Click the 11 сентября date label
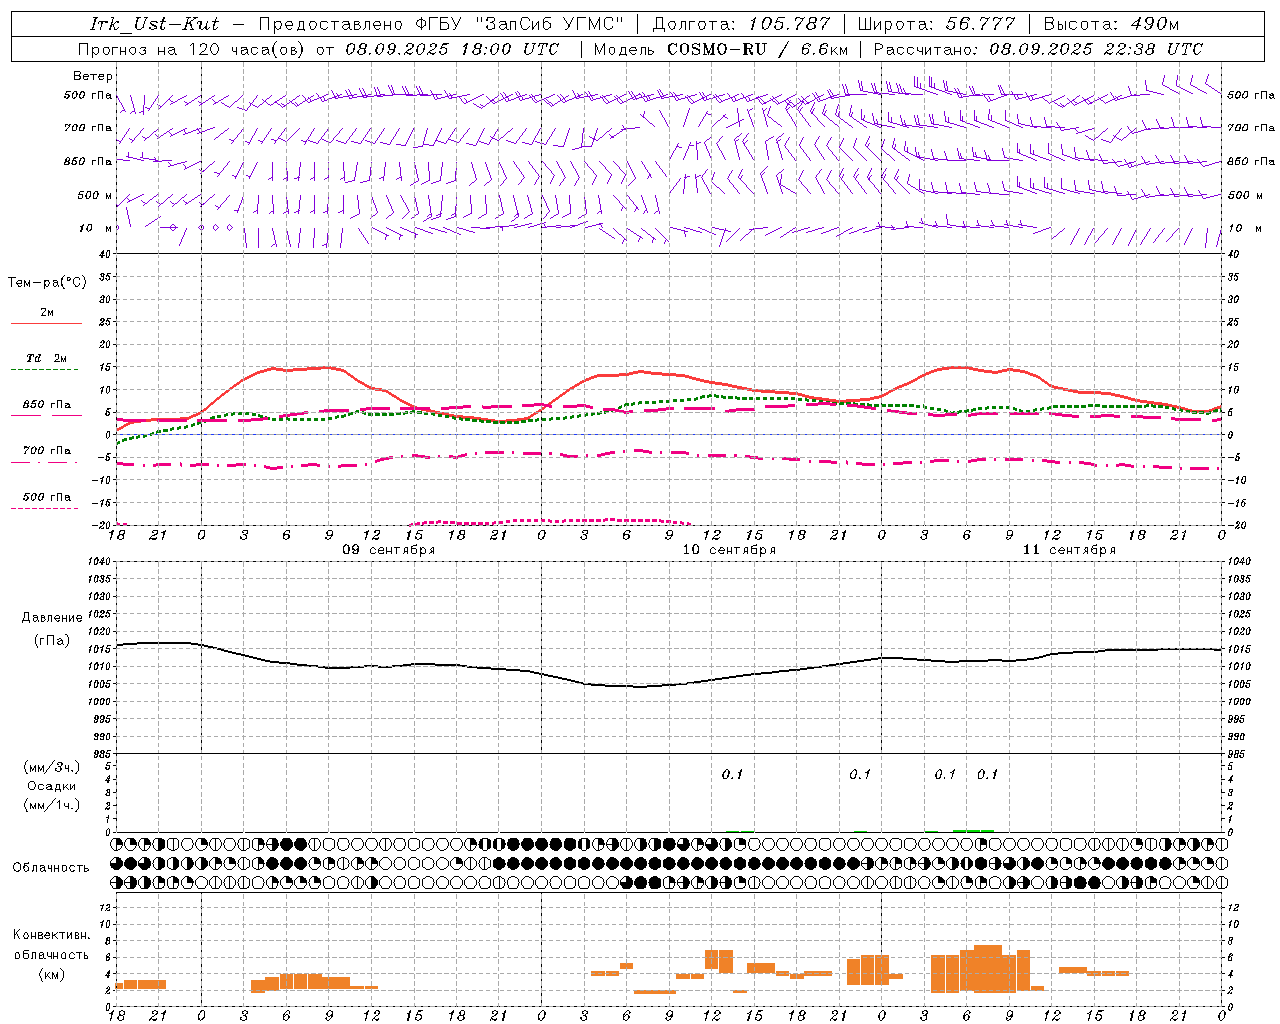 [x=1069, y=550]
